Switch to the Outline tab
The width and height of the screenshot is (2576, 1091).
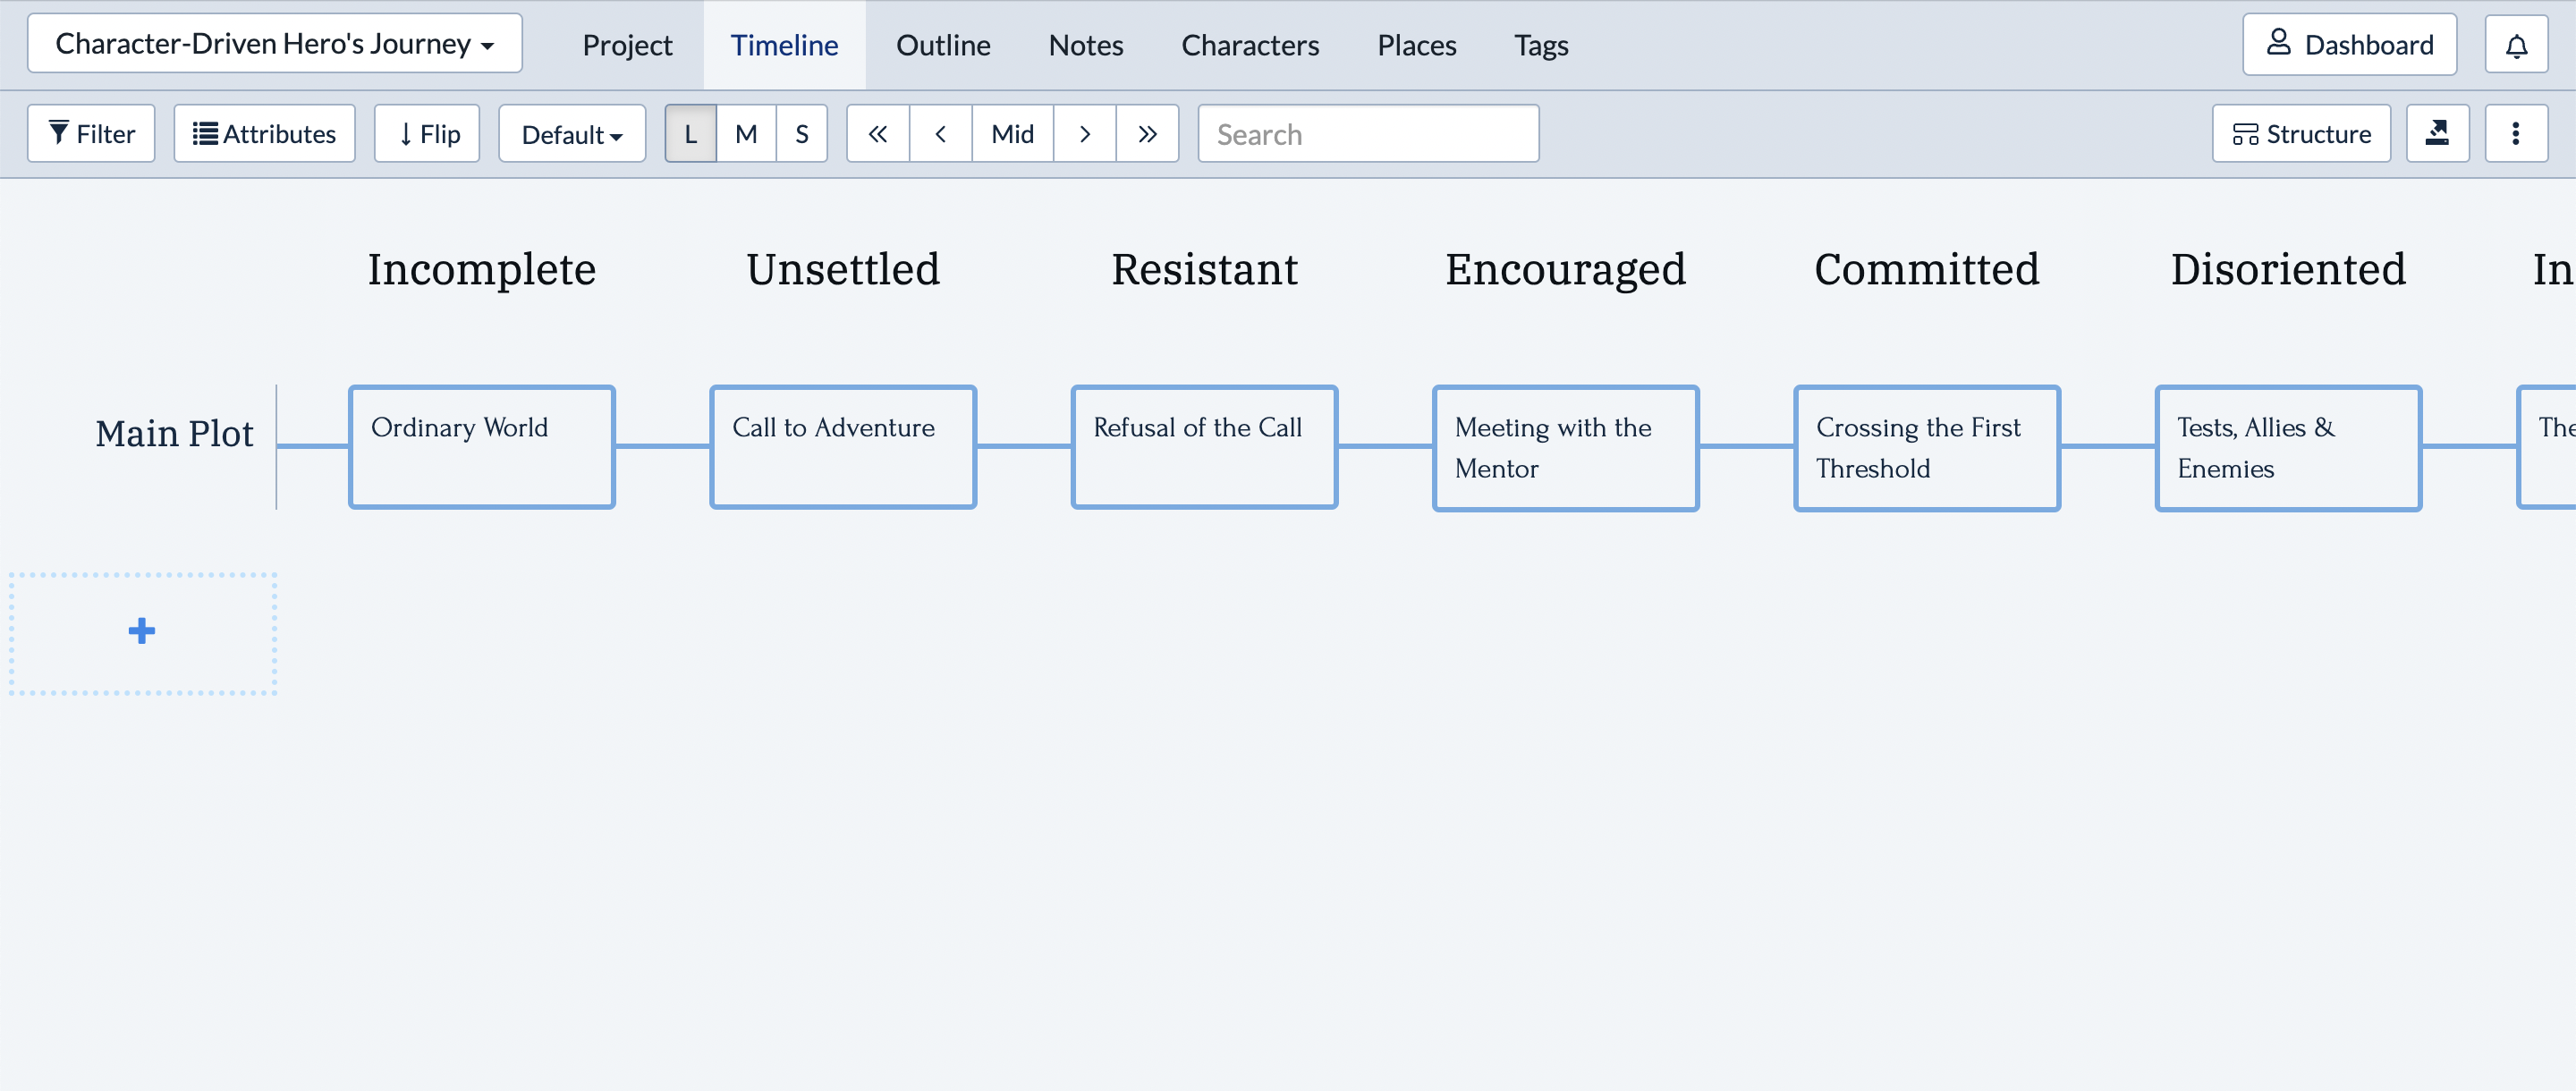(943, 45)
